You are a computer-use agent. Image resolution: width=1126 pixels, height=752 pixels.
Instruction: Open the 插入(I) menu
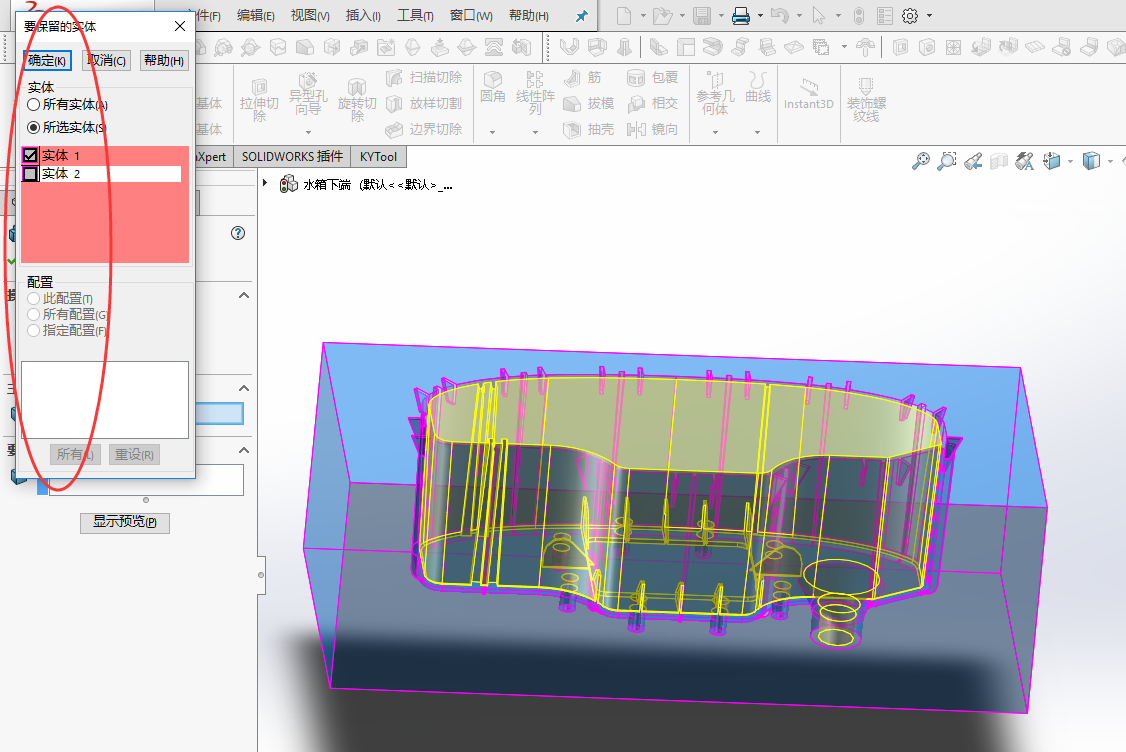pos(363,15)
